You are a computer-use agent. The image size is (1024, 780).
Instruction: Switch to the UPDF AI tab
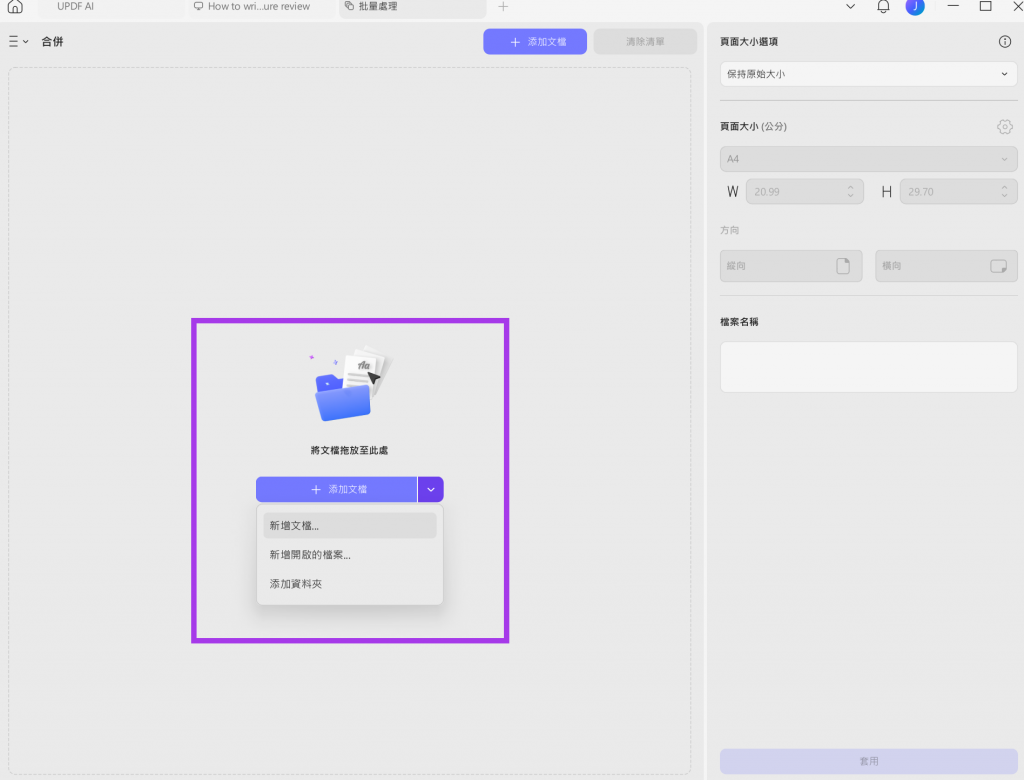coord(75,7)
